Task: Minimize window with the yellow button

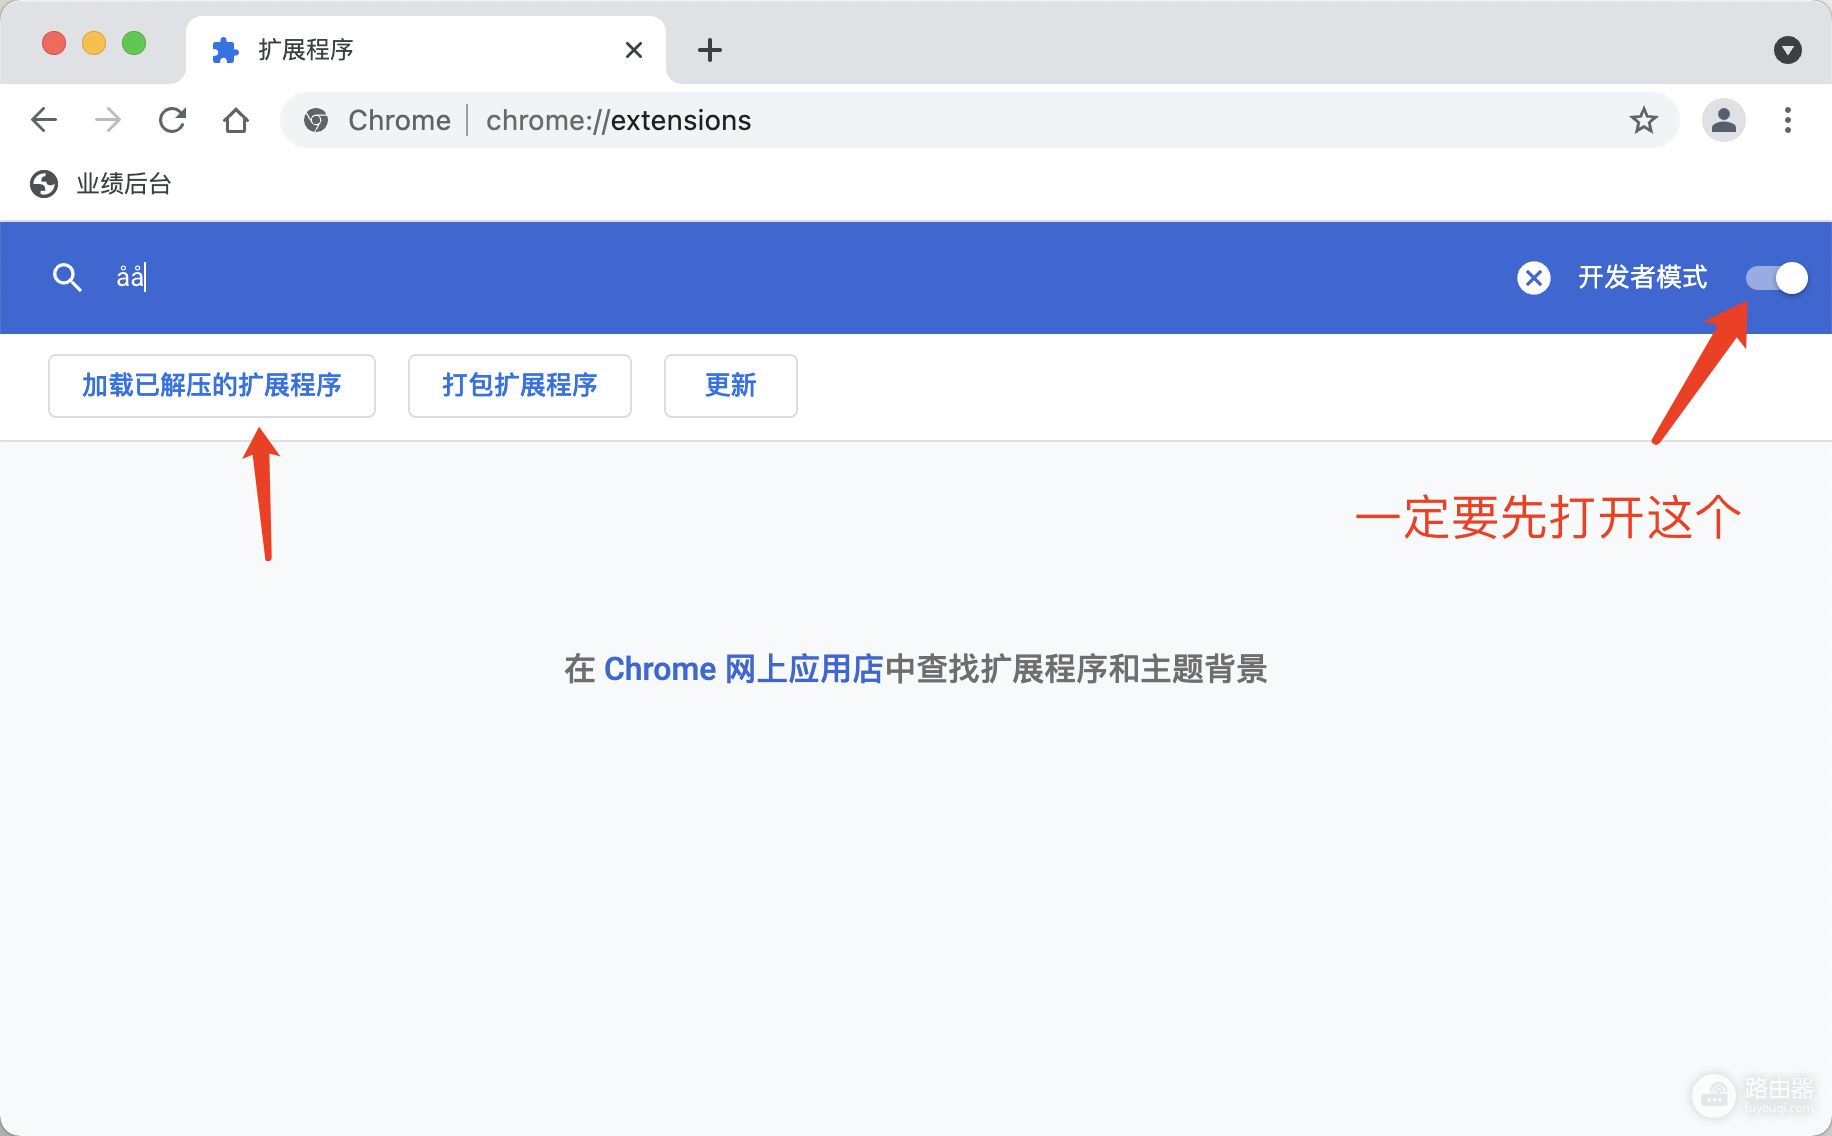Action: [x=94, y=43]
